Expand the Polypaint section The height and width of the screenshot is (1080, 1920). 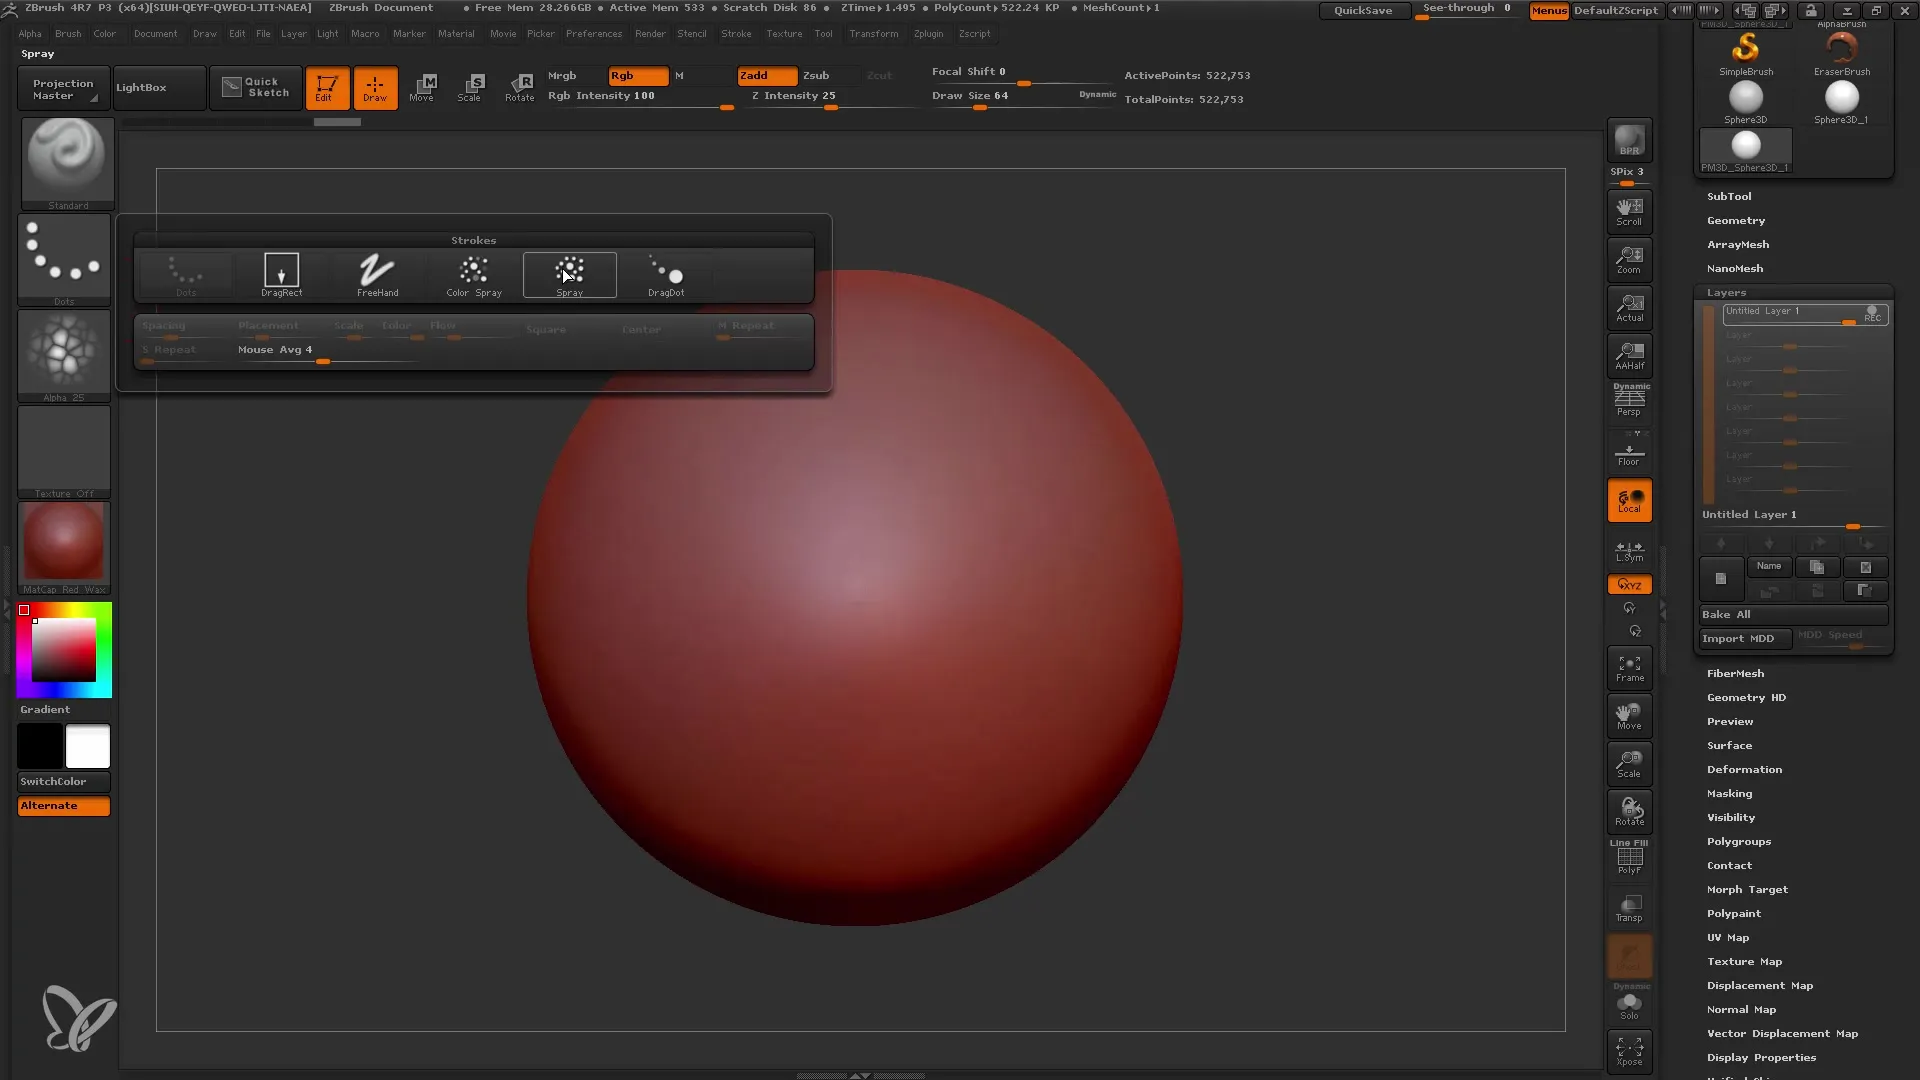tap(1734, 914)
